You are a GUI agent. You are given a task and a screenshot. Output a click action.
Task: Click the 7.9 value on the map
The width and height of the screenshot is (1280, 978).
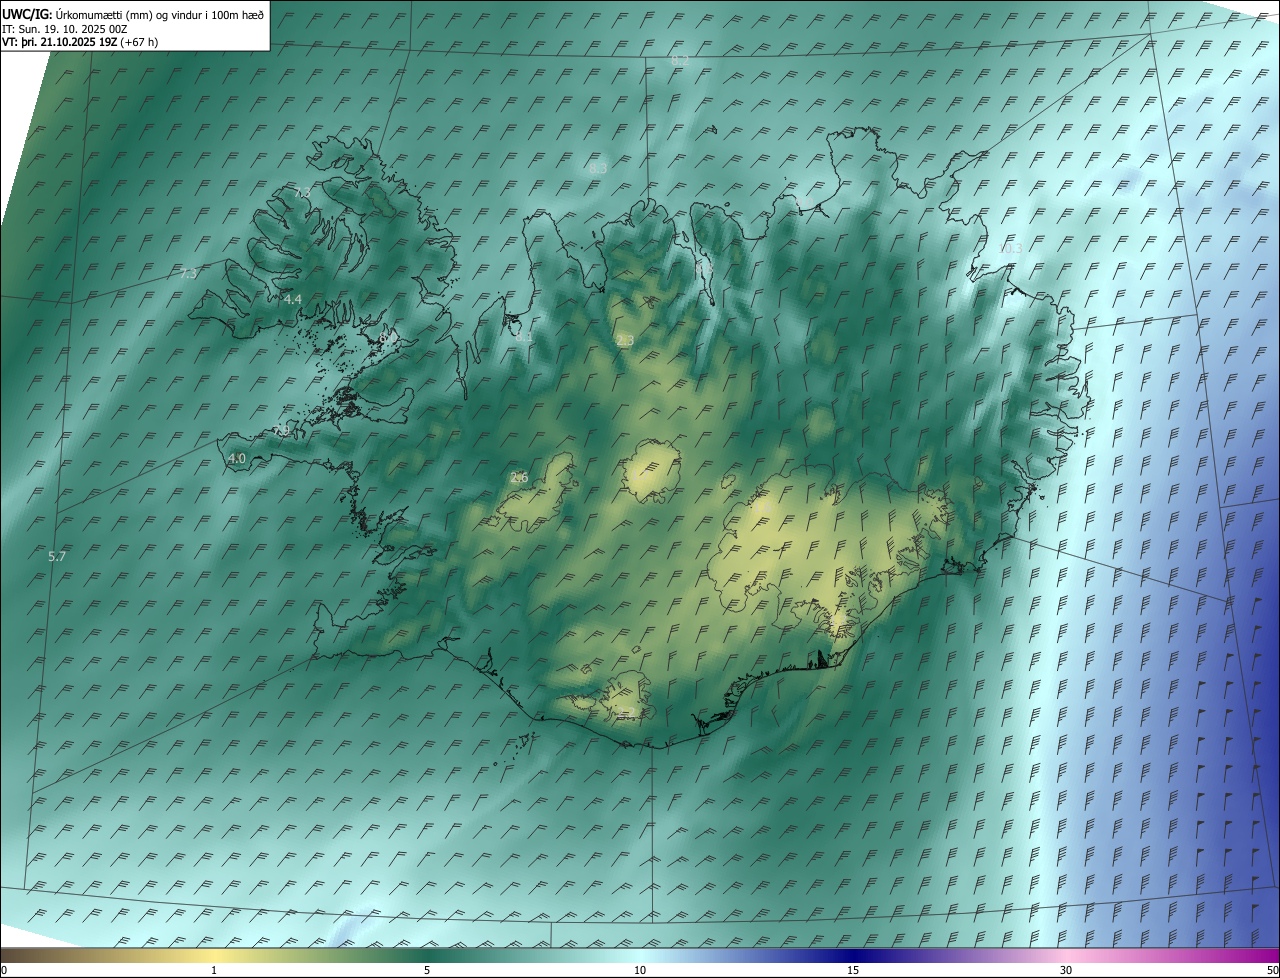pyautogui.click(x=281, y=430)
